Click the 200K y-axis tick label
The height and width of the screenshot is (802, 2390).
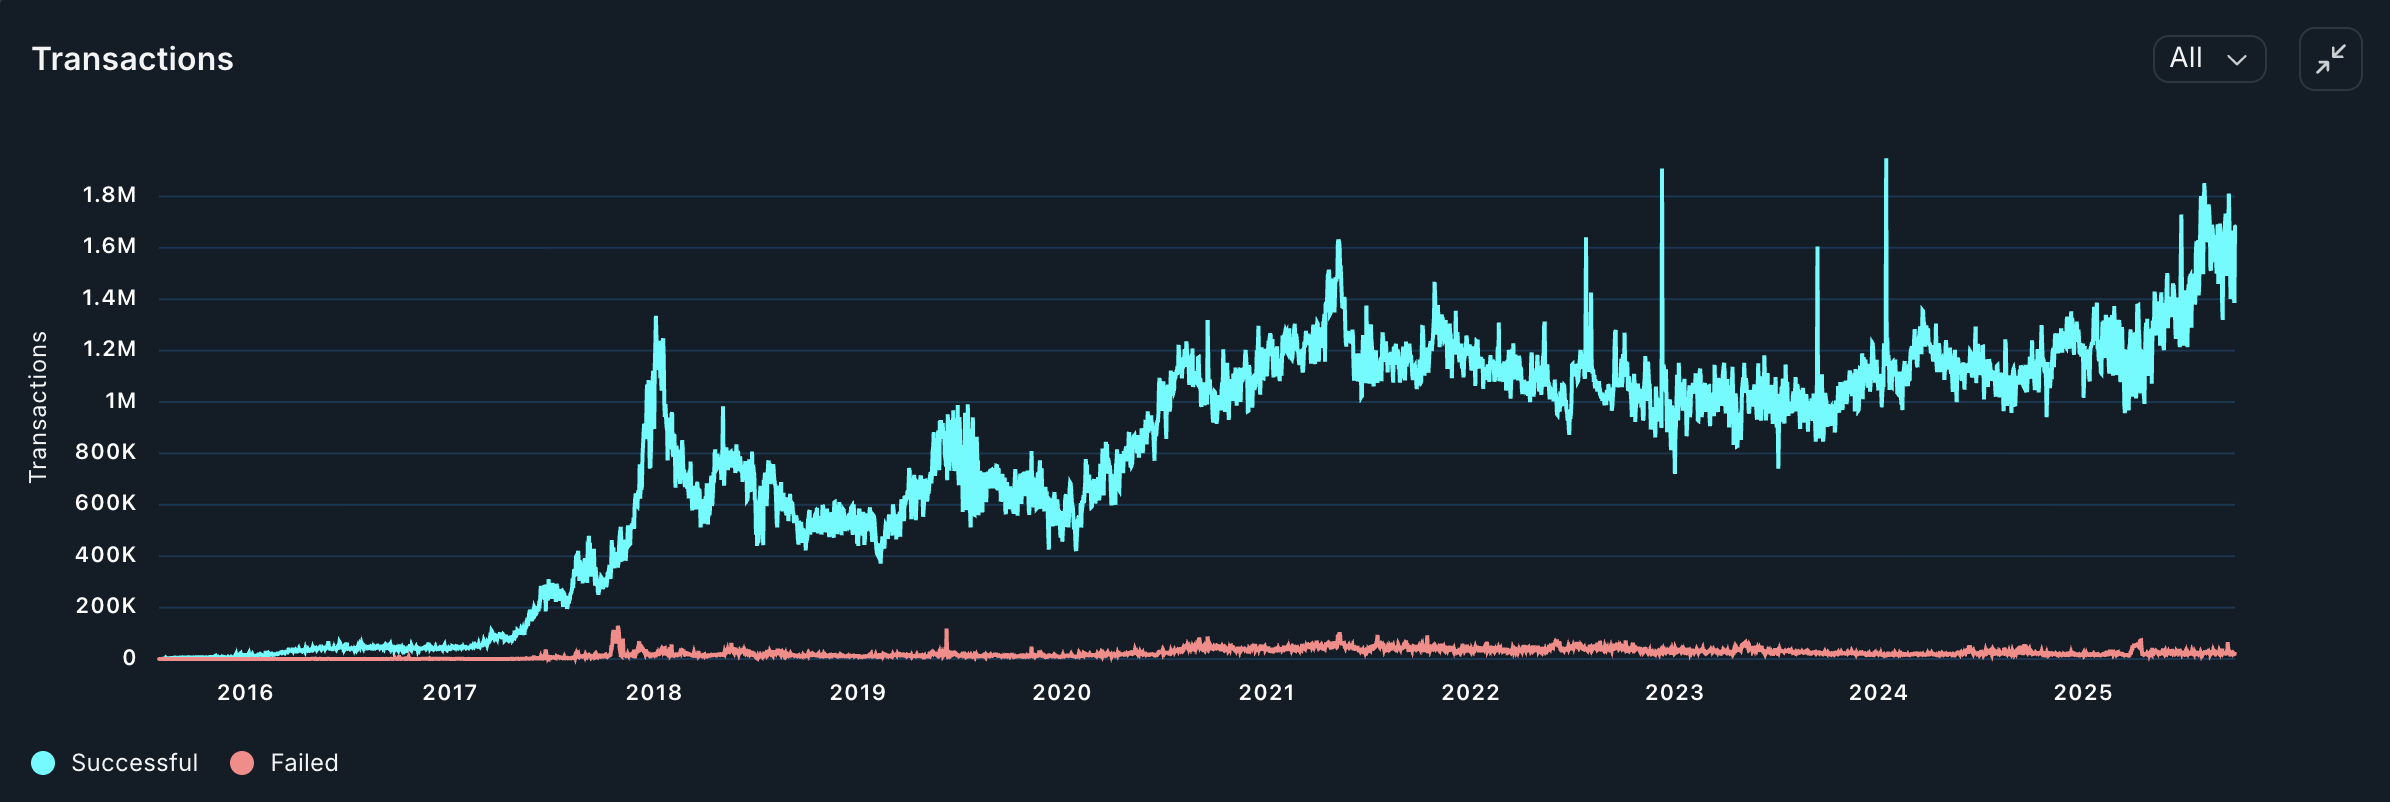click(x=106, y=606)
